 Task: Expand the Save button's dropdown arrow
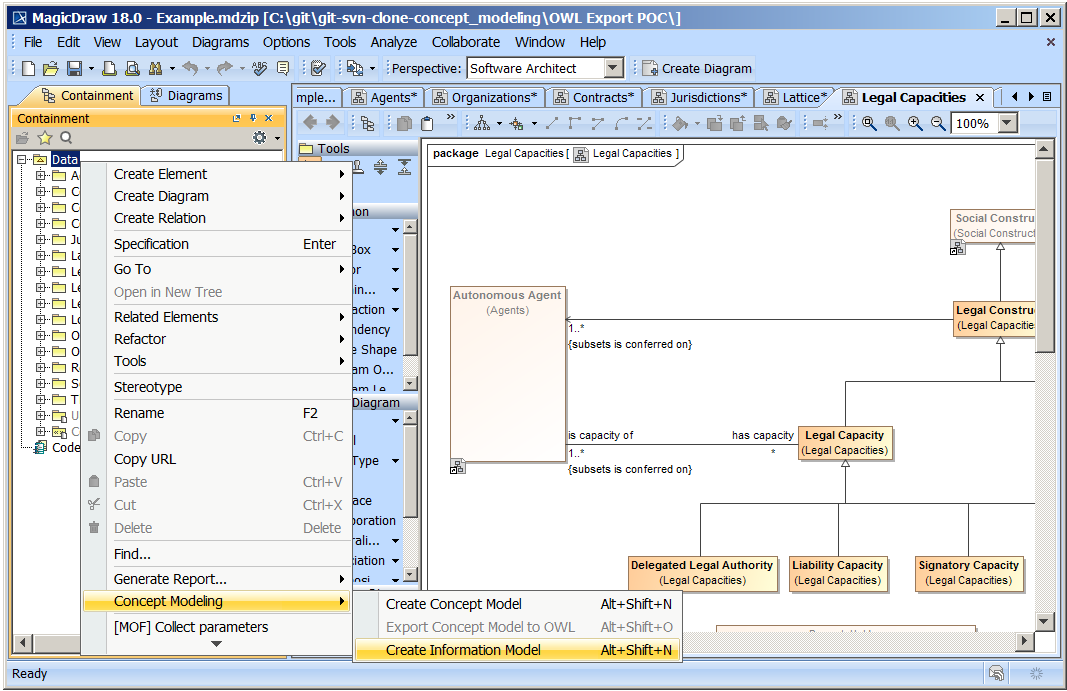(89, 67)
